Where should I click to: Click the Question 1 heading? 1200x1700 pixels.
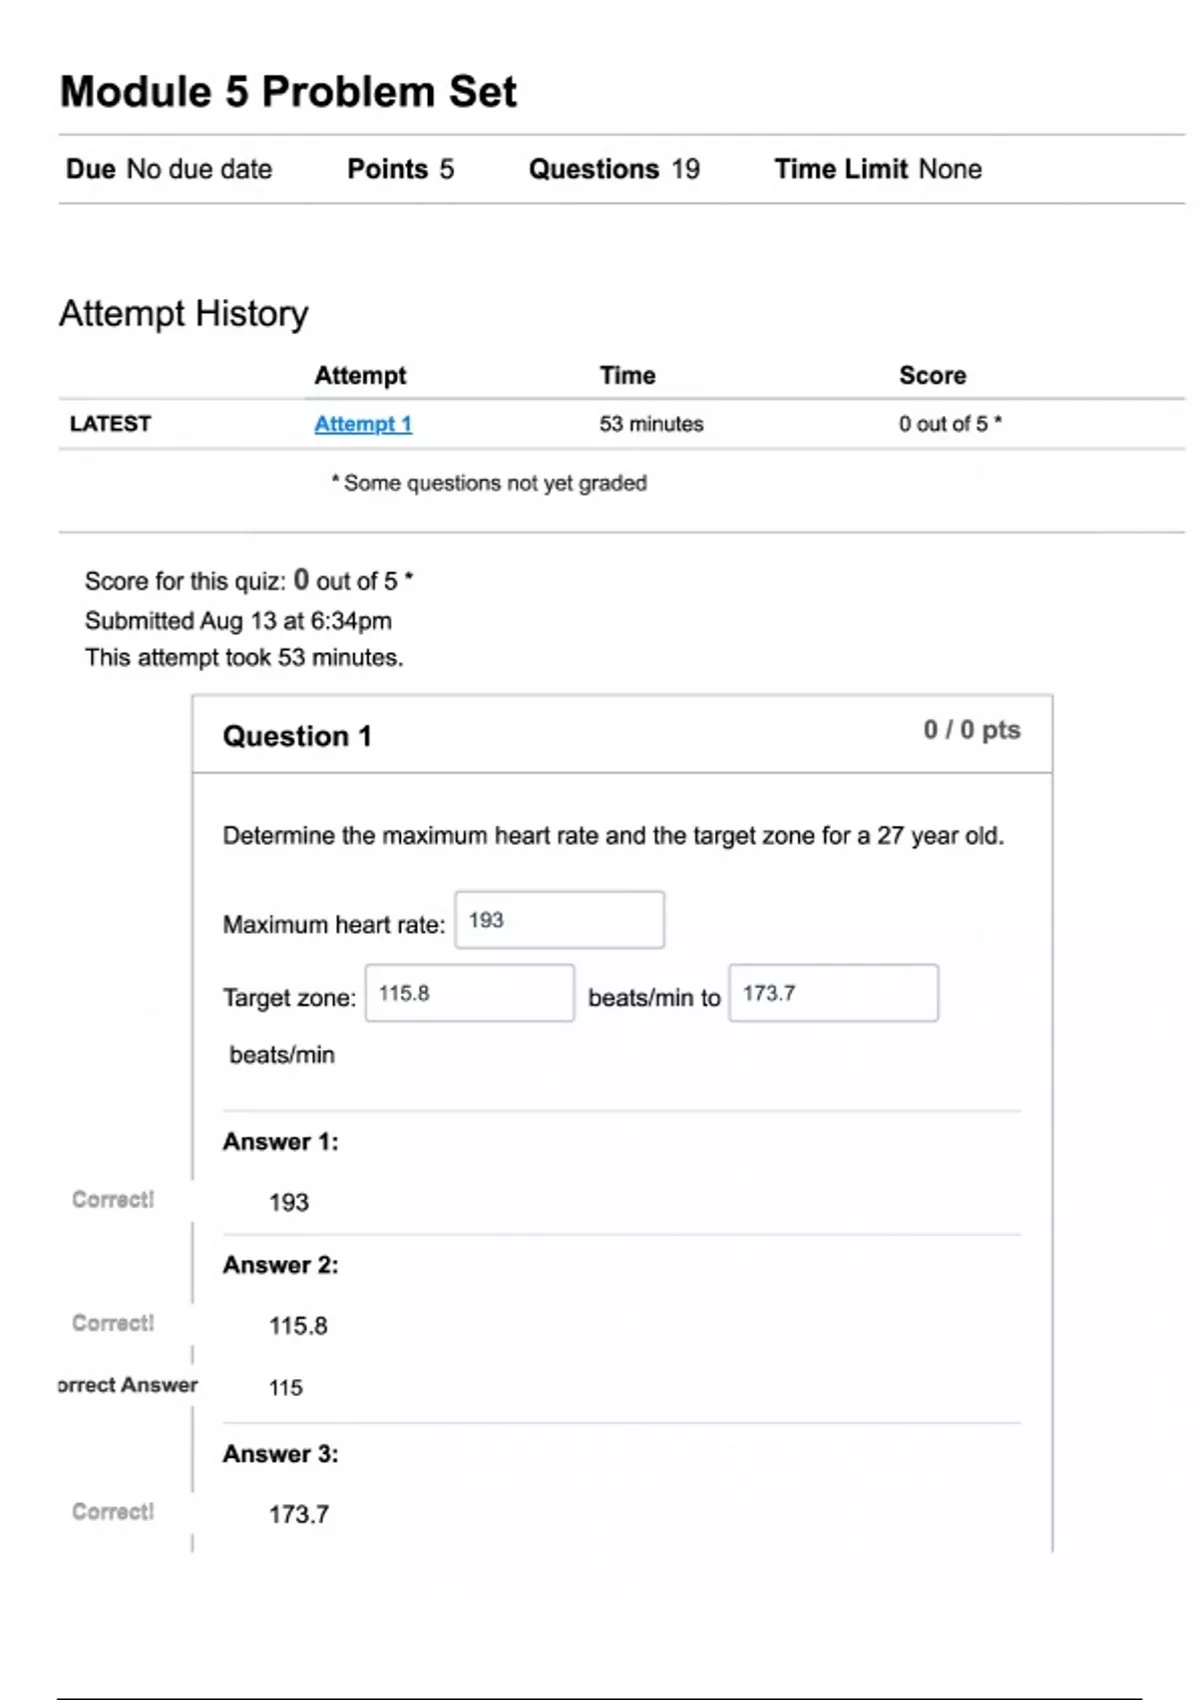[x=297, y=735]
